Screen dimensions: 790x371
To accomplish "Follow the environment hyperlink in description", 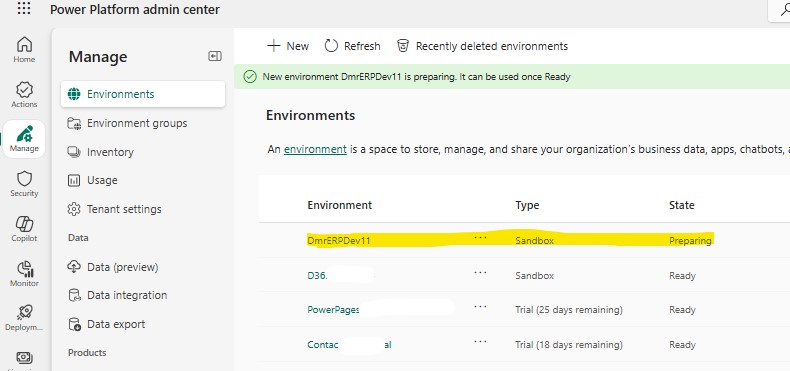I will pyautogui.click(x=315, y=149).
